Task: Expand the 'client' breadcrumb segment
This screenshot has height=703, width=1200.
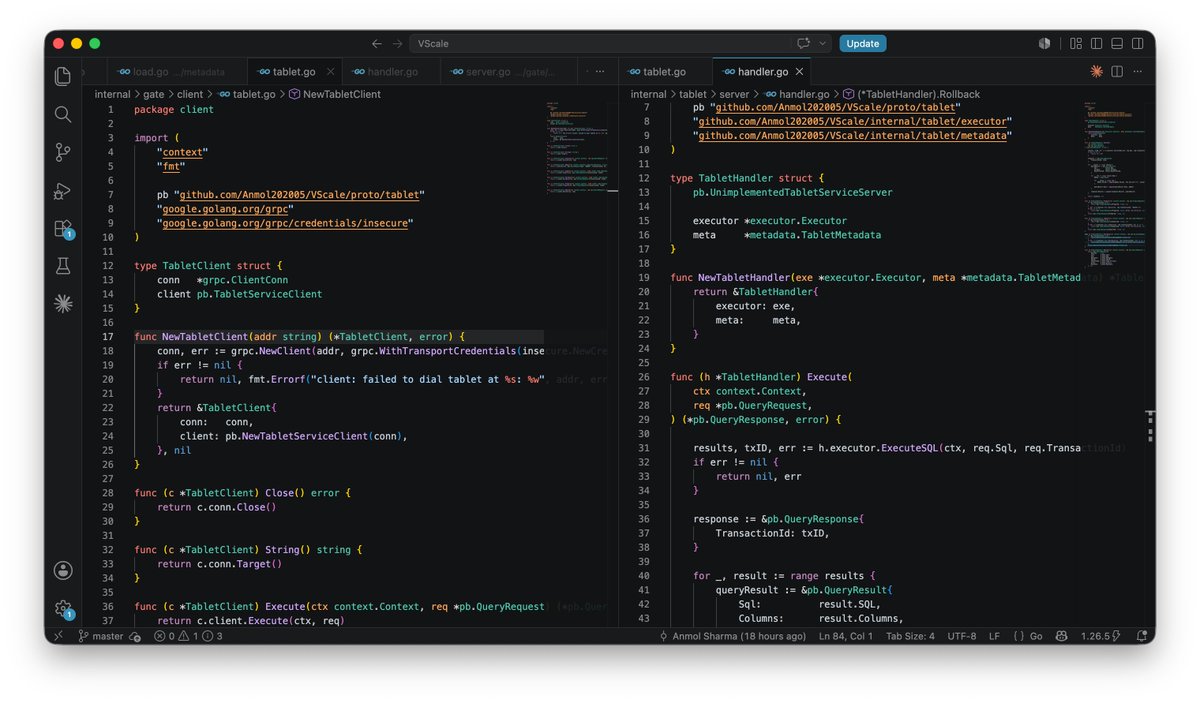Action: point(189,94)
